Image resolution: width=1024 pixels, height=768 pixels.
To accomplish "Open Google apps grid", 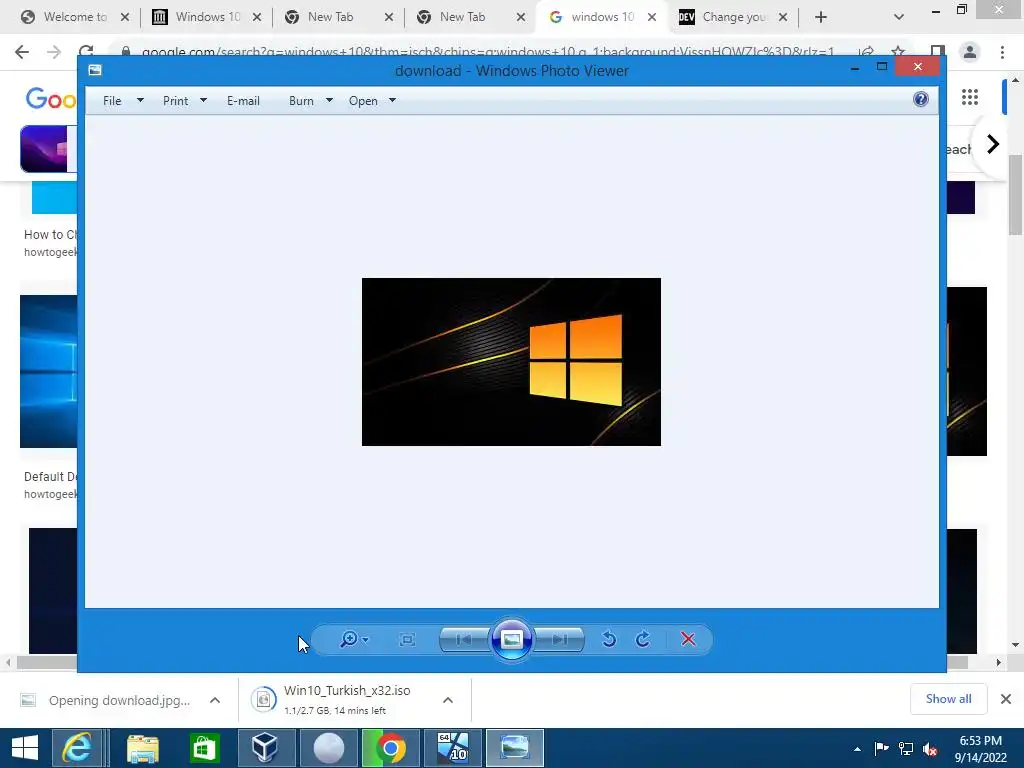I will coord(970,97).
